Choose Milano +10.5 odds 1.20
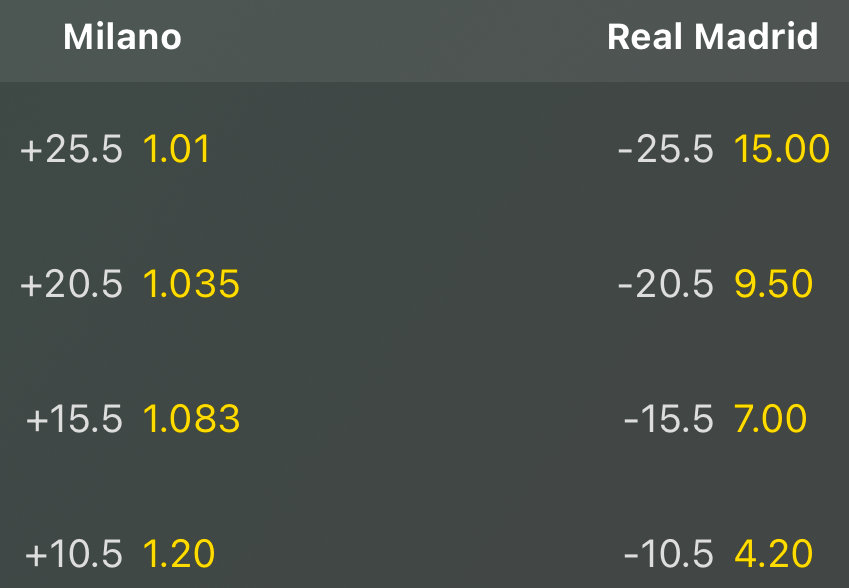849x588 pixels. coord(179,553)
